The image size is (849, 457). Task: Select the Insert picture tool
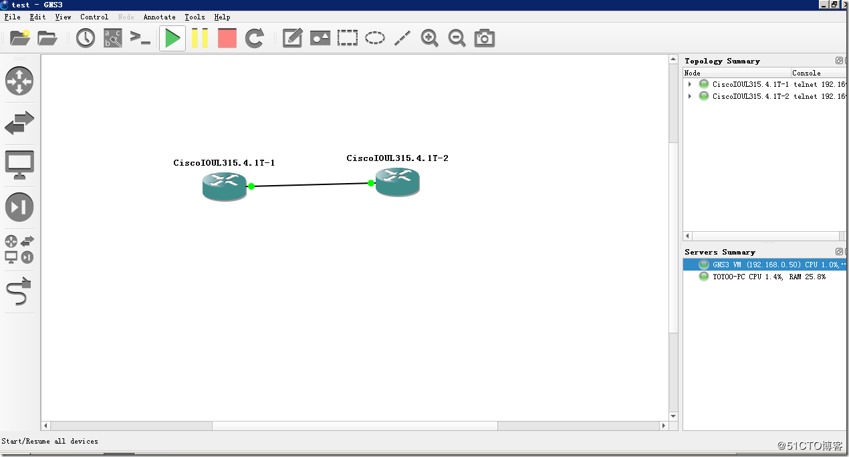pos(320,38)
